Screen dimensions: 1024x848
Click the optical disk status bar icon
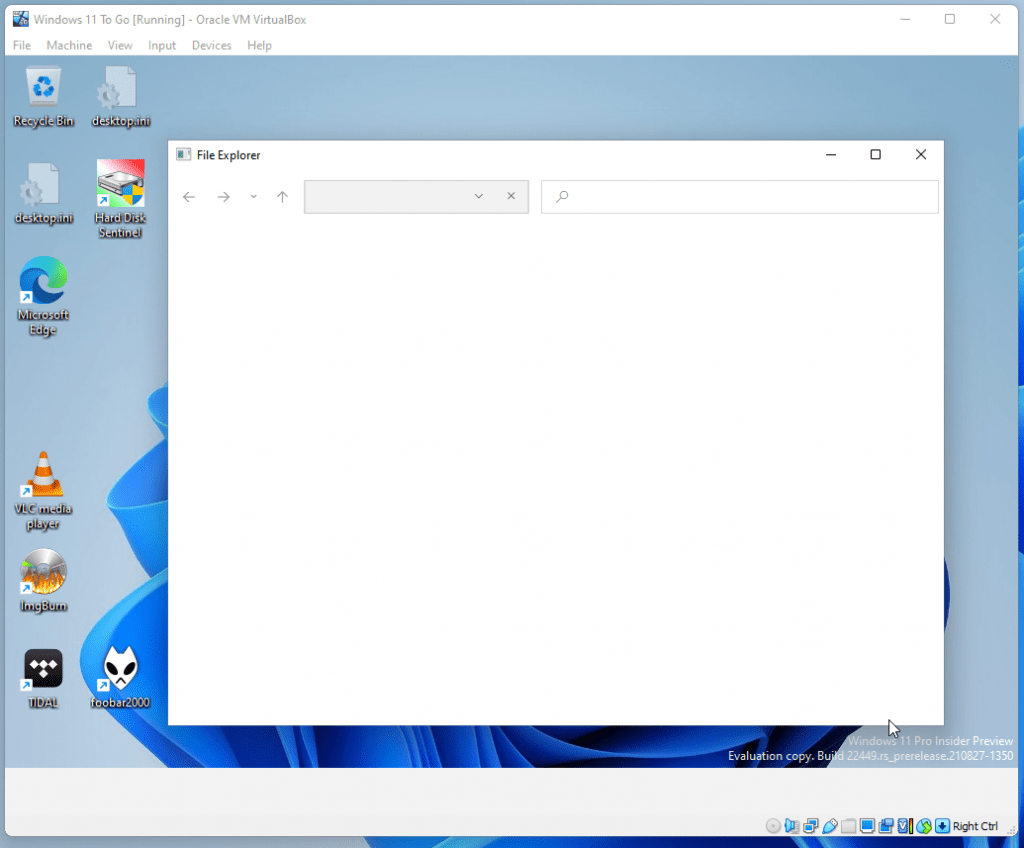point(773,826)
